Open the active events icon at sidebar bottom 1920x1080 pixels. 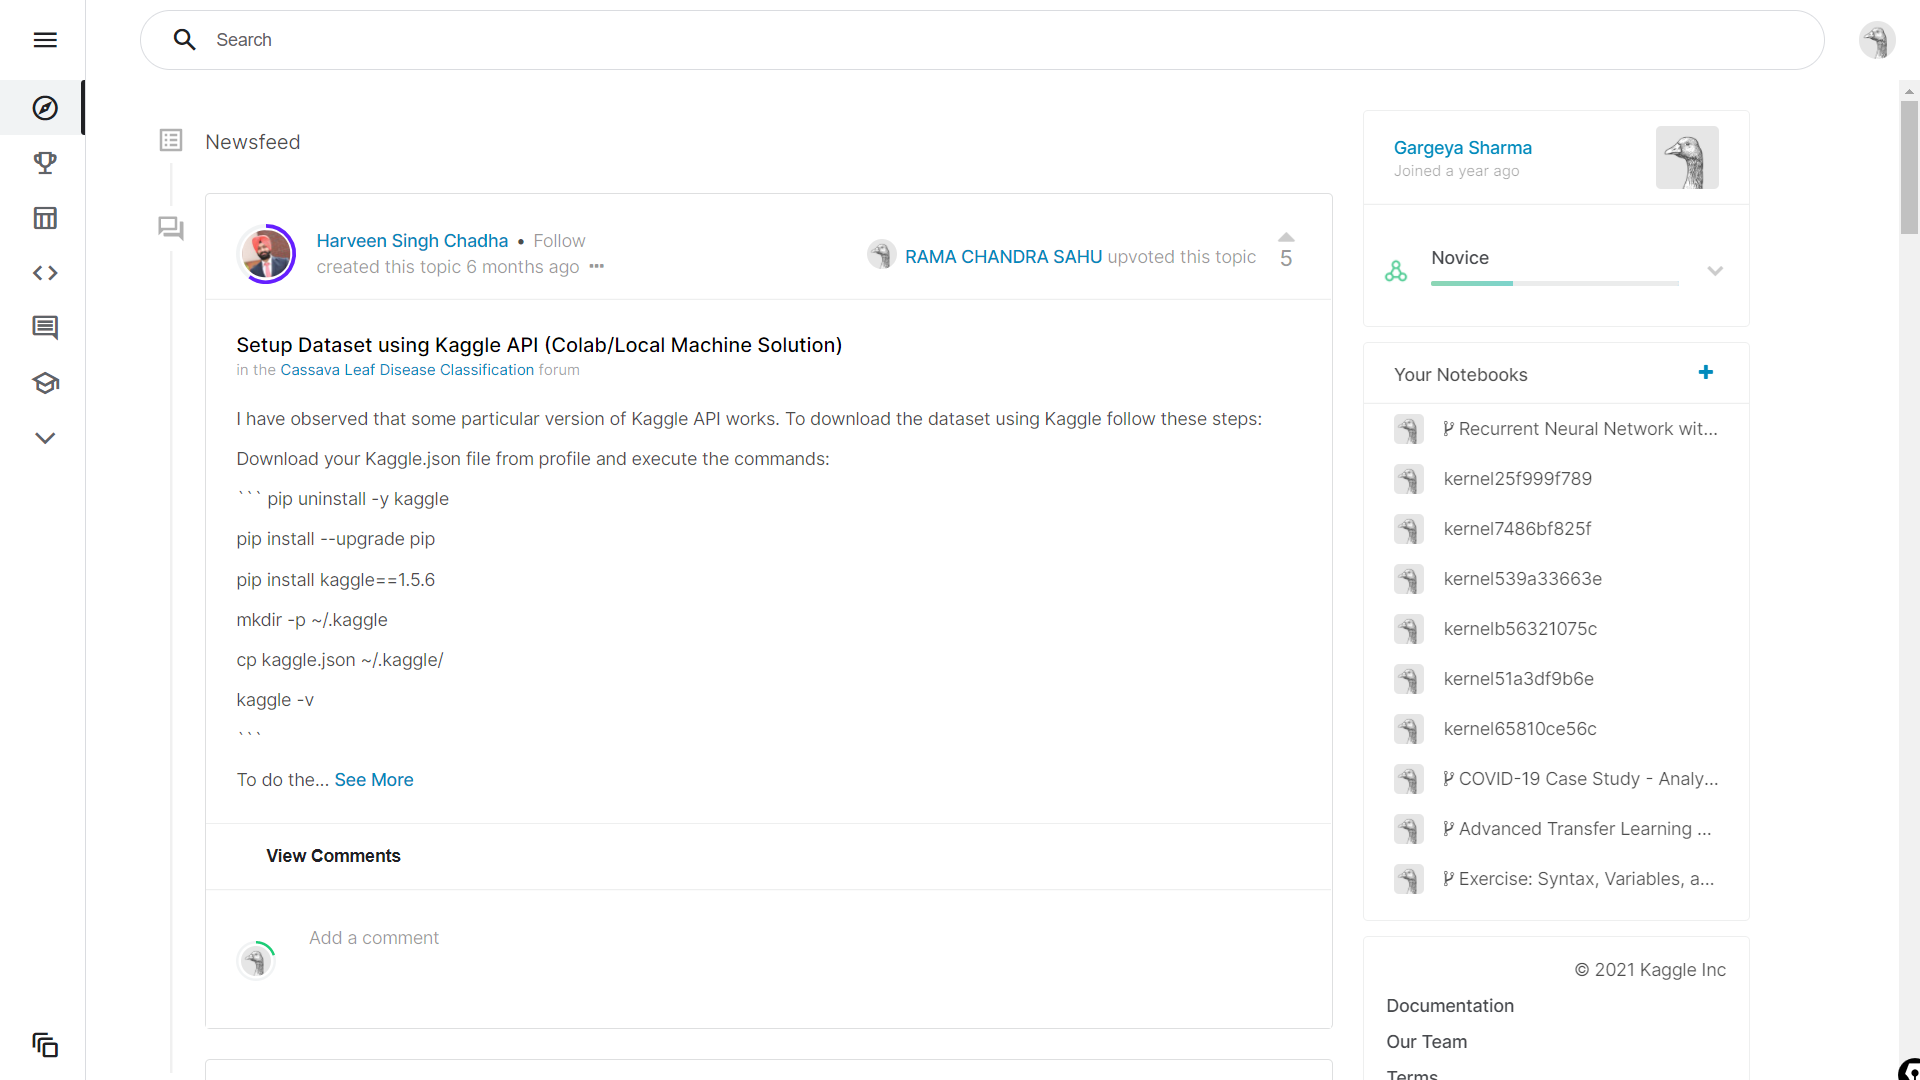point(45,1045)
